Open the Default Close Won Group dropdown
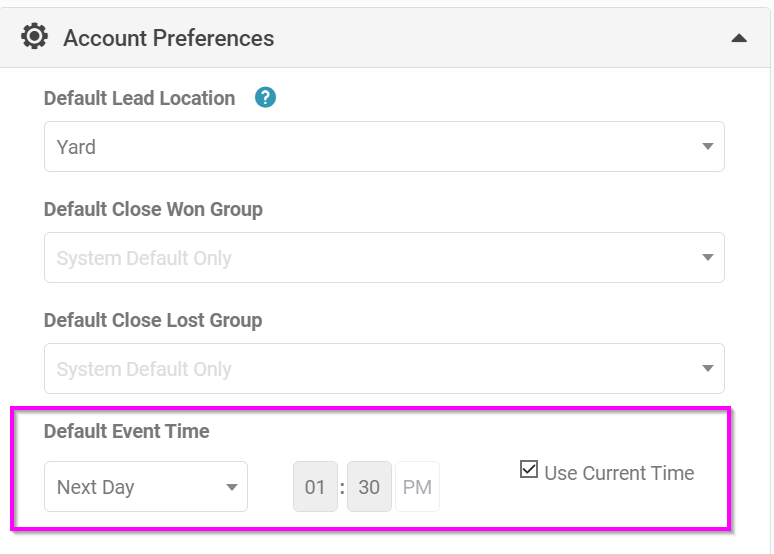 [384, 257]
